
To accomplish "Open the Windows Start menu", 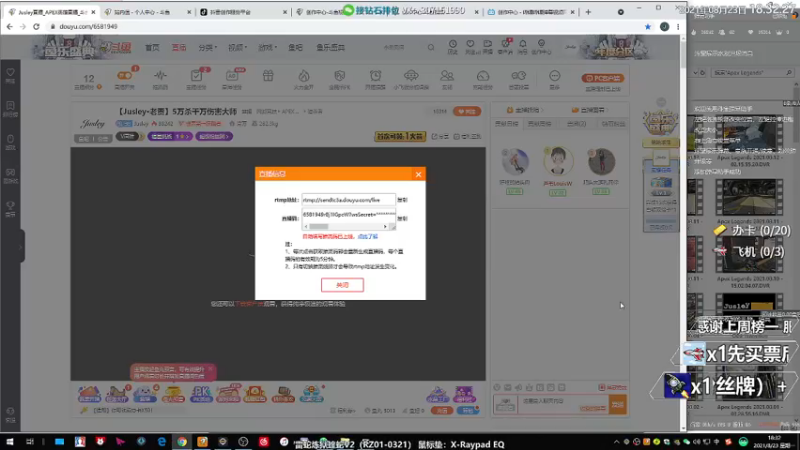I will point(10,442).
